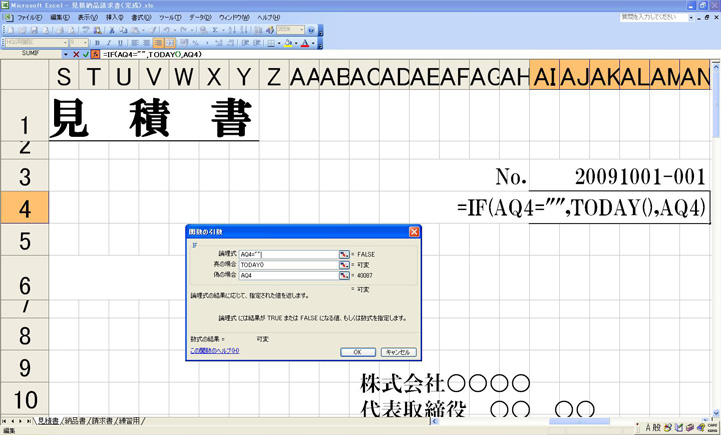Click the Sort Descending icon

(244, 30)
